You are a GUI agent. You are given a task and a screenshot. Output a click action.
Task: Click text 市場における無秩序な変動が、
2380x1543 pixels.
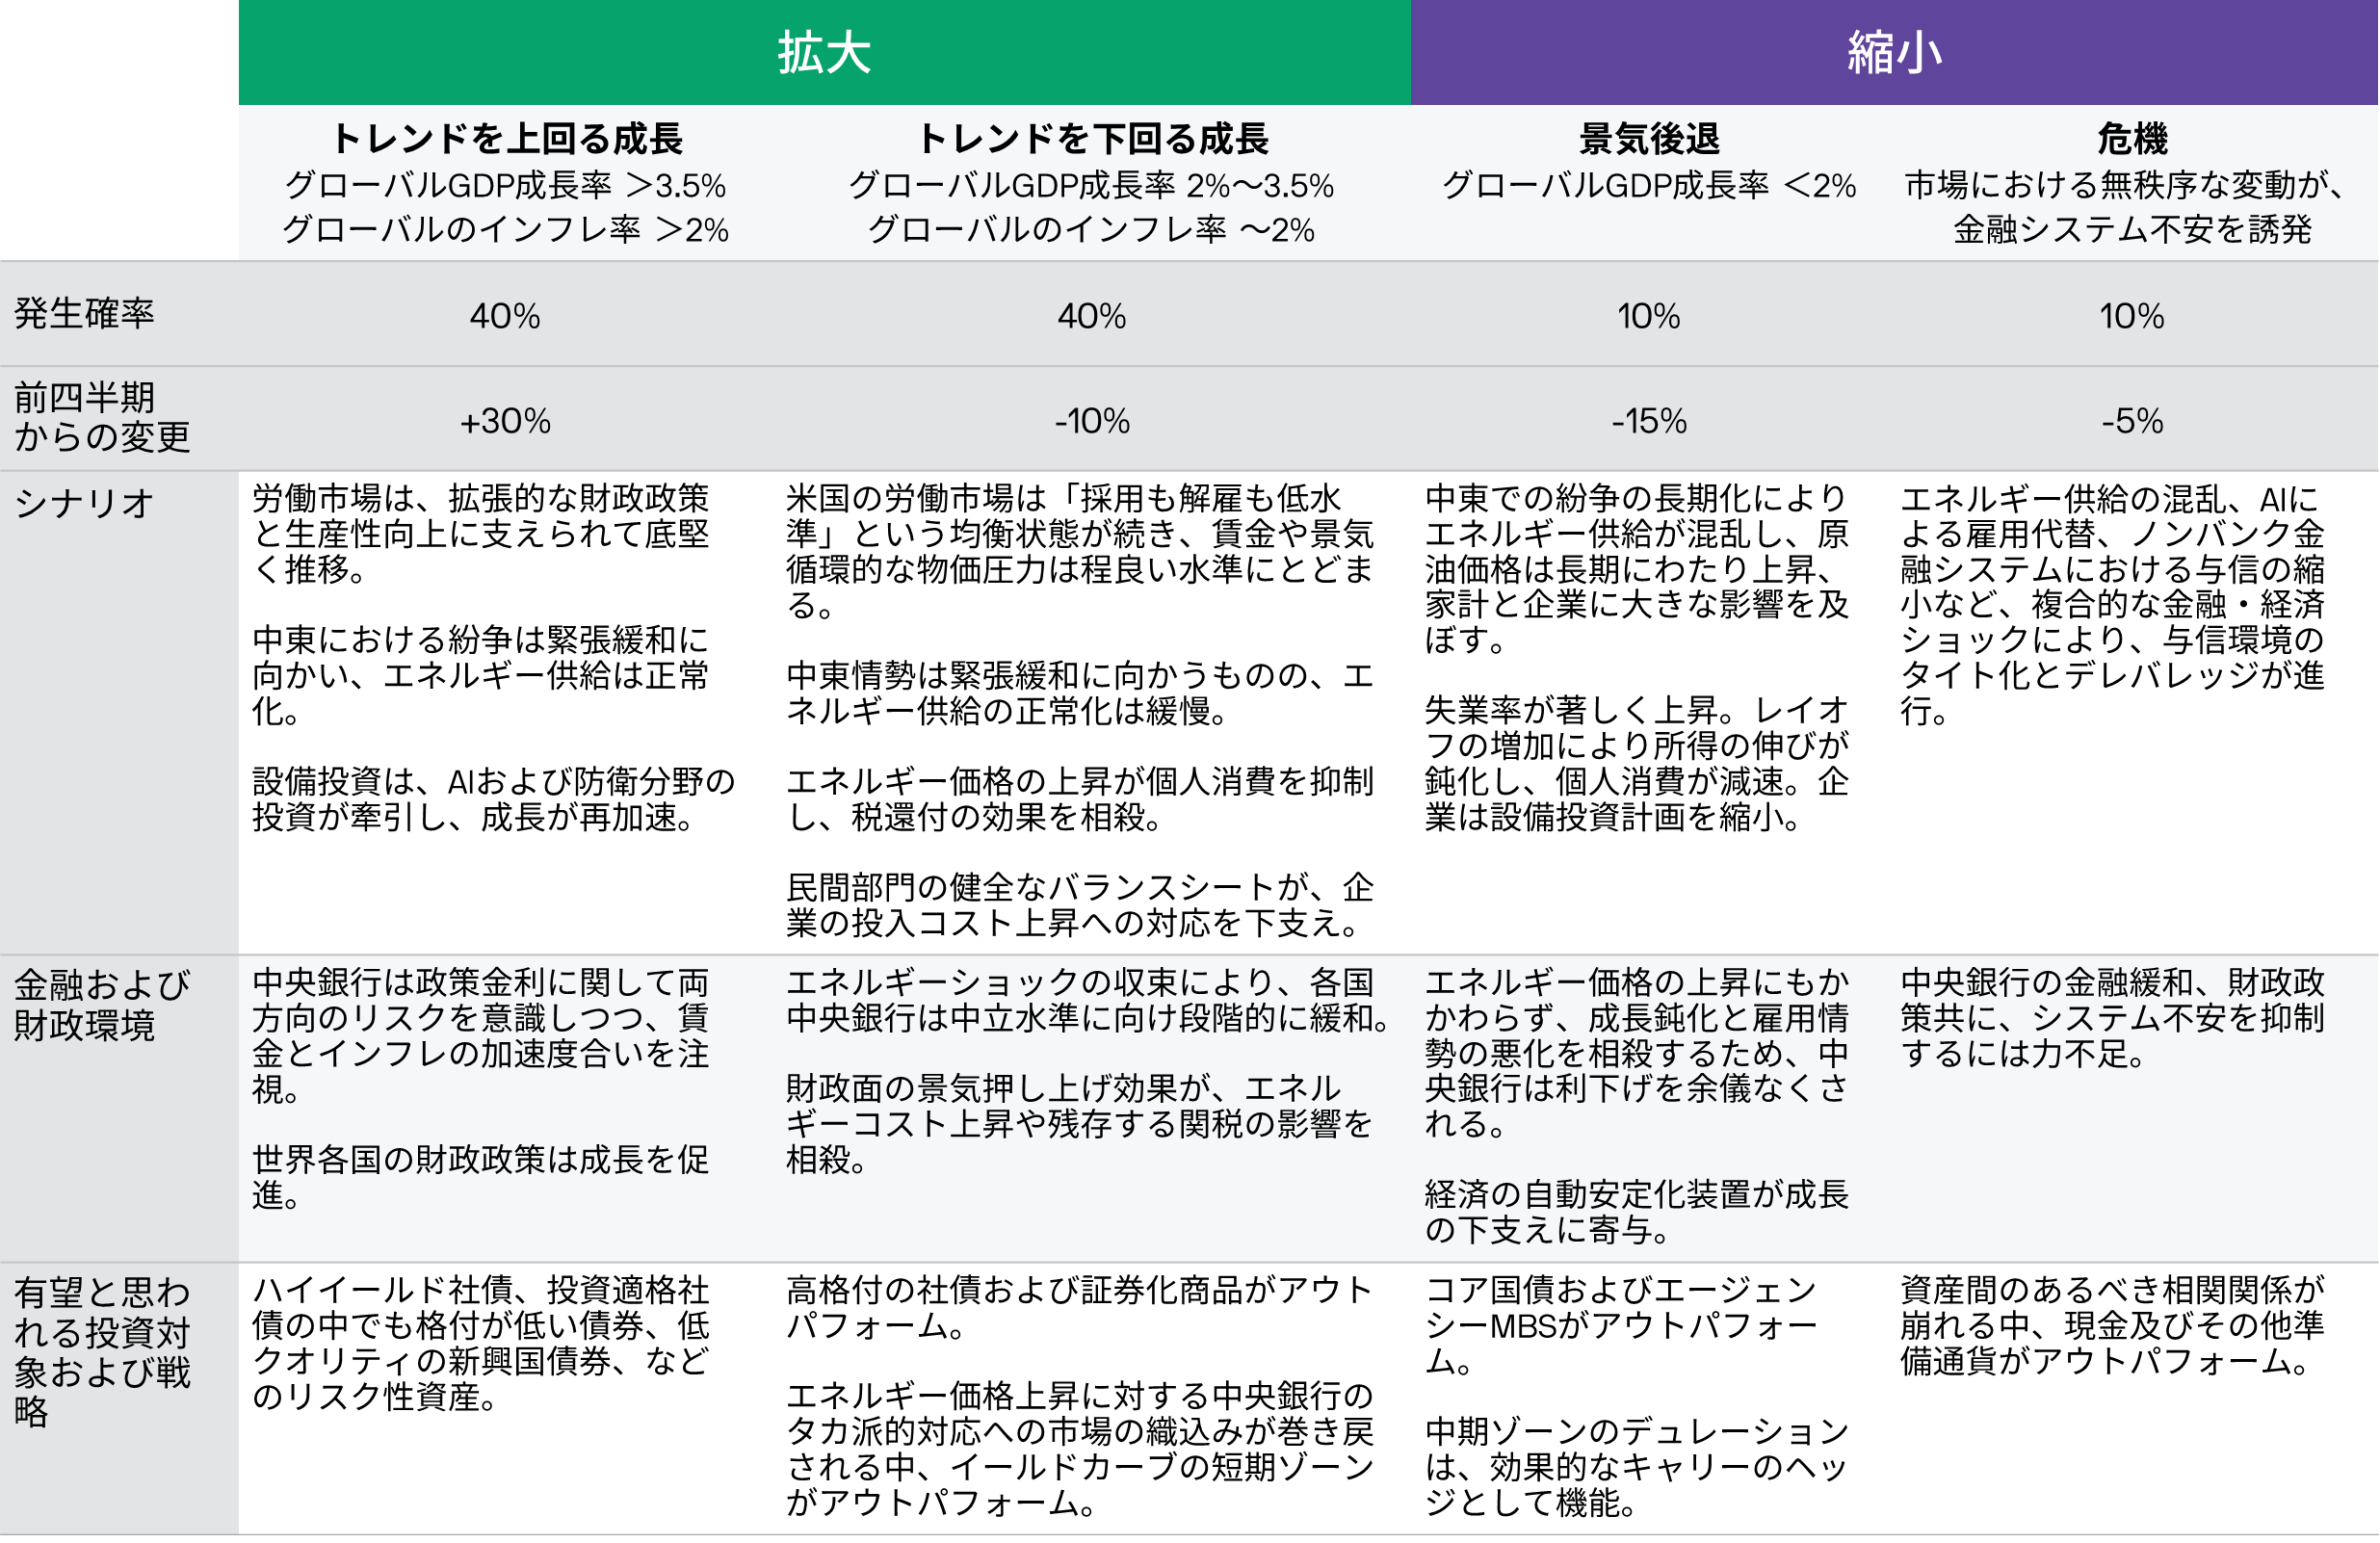[2124, 185]
